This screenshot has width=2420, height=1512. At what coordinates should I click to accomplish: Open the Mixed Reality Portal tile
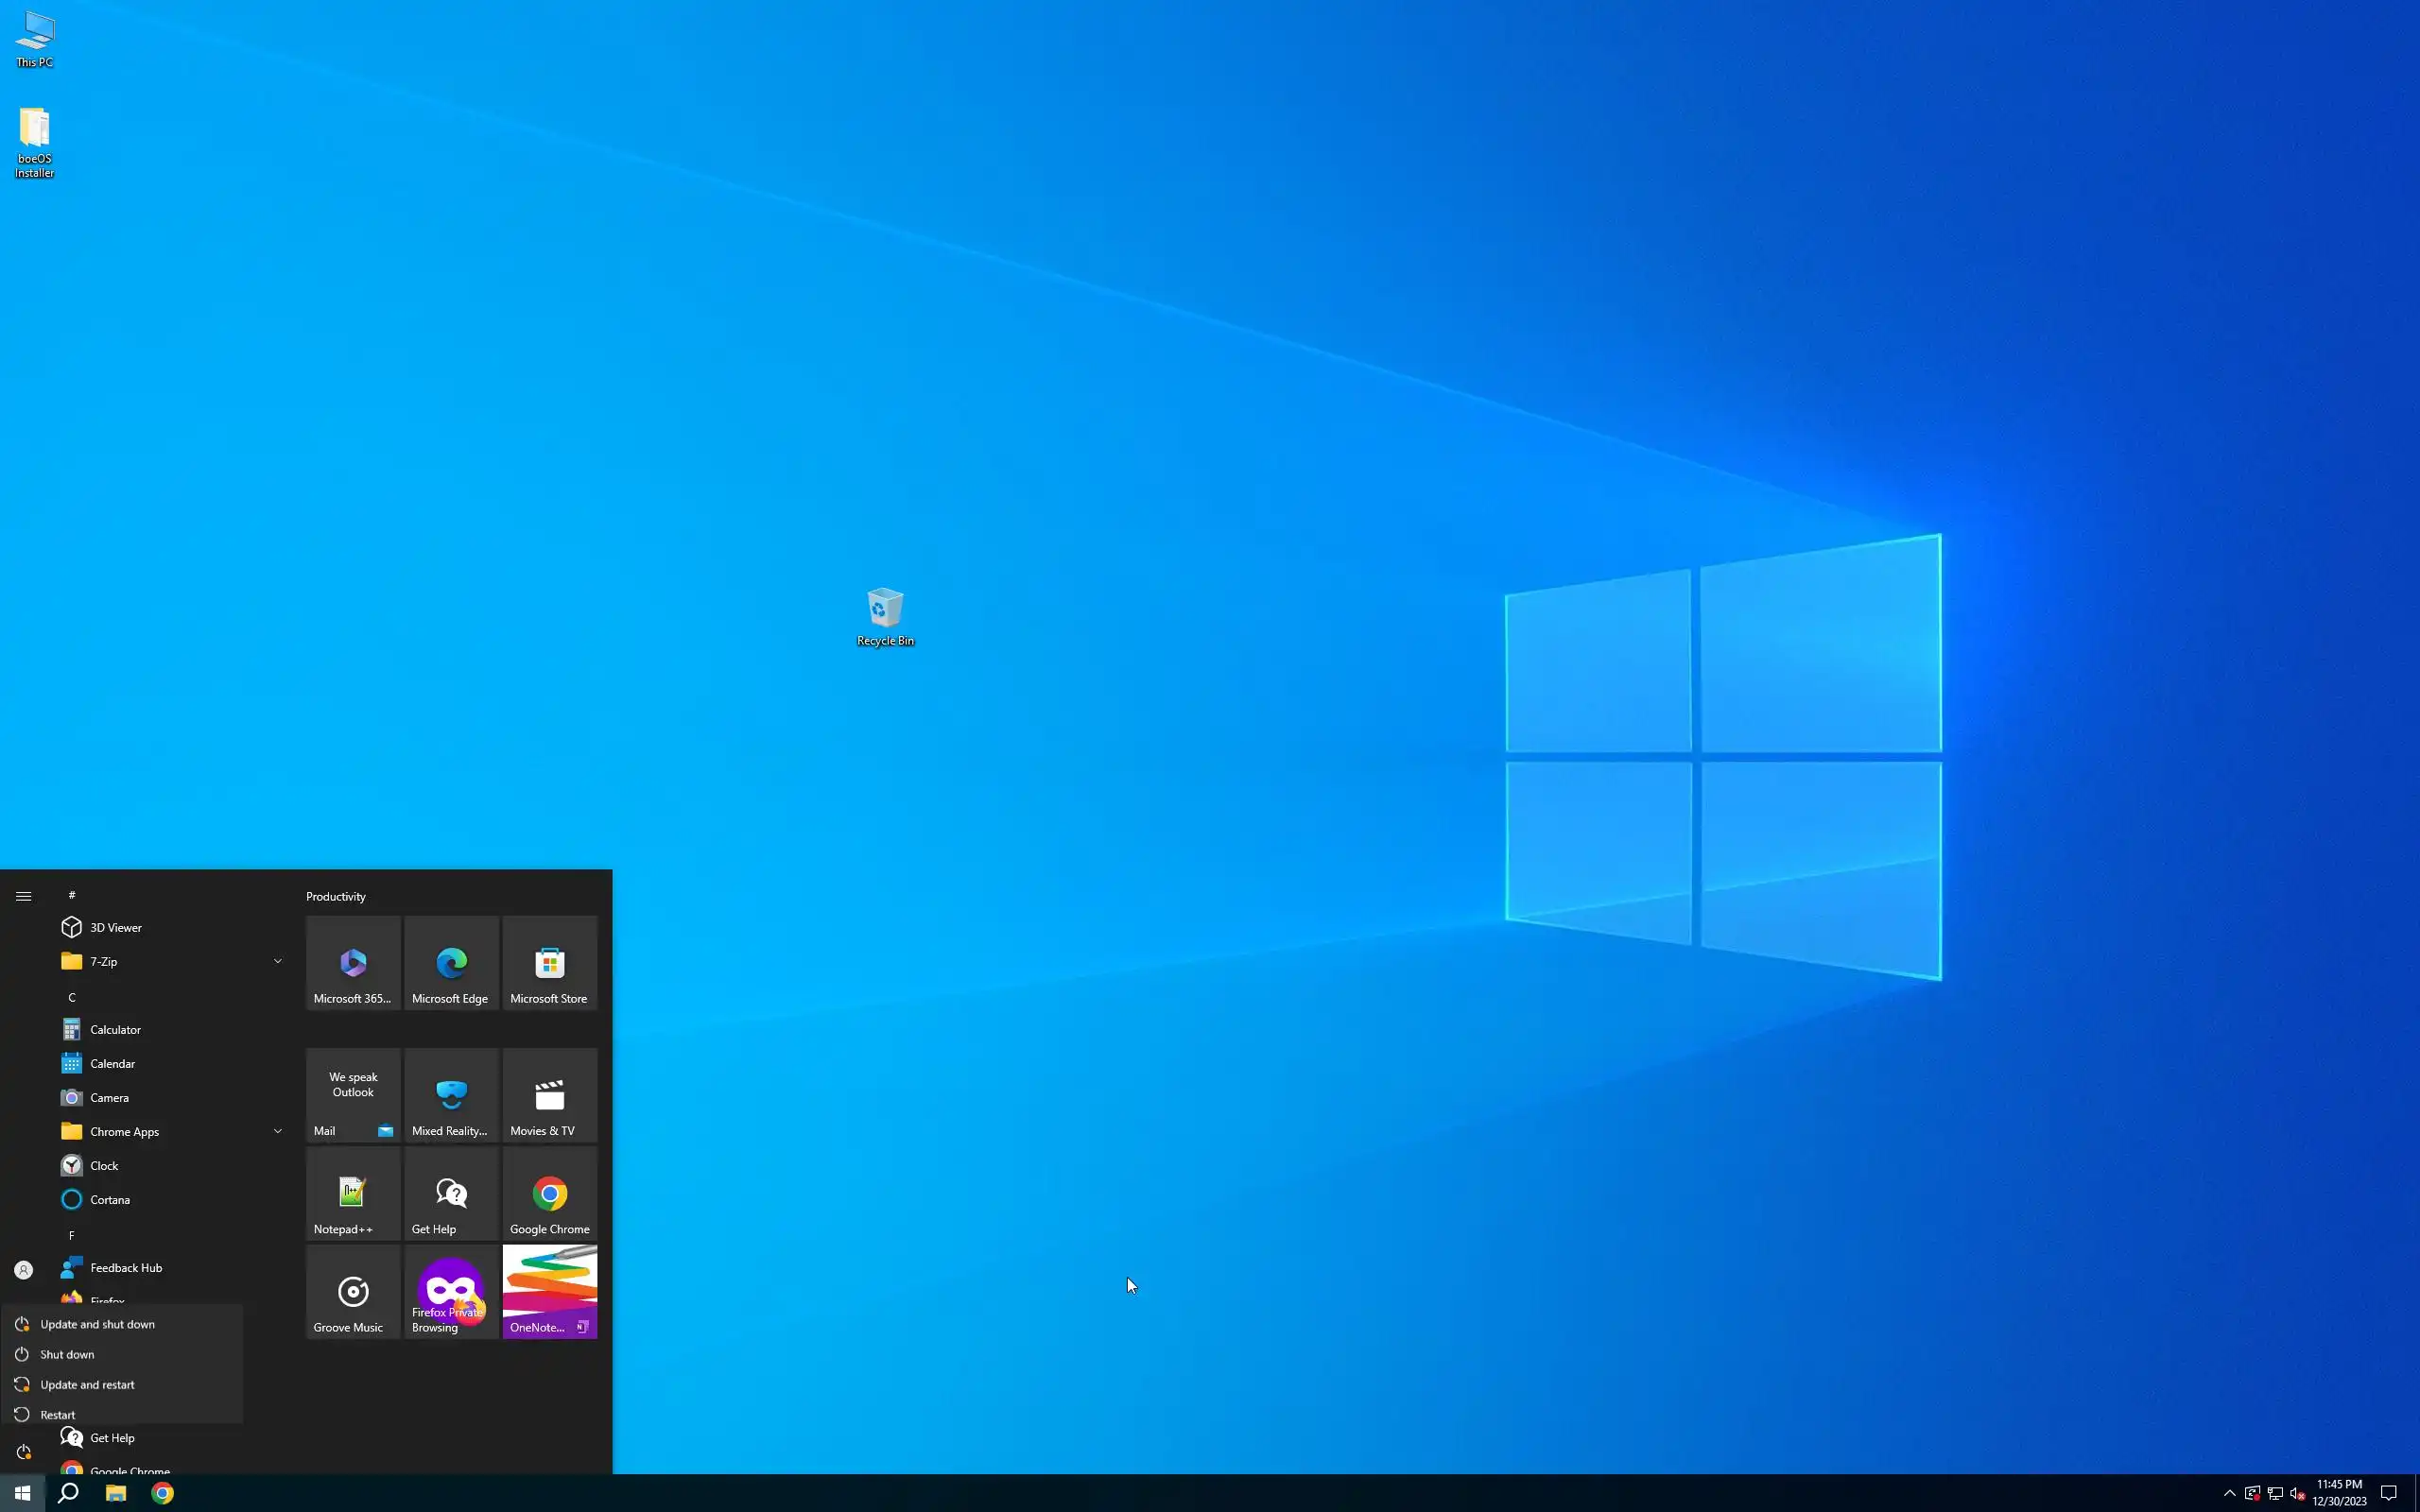click(x=451, y=1095)
